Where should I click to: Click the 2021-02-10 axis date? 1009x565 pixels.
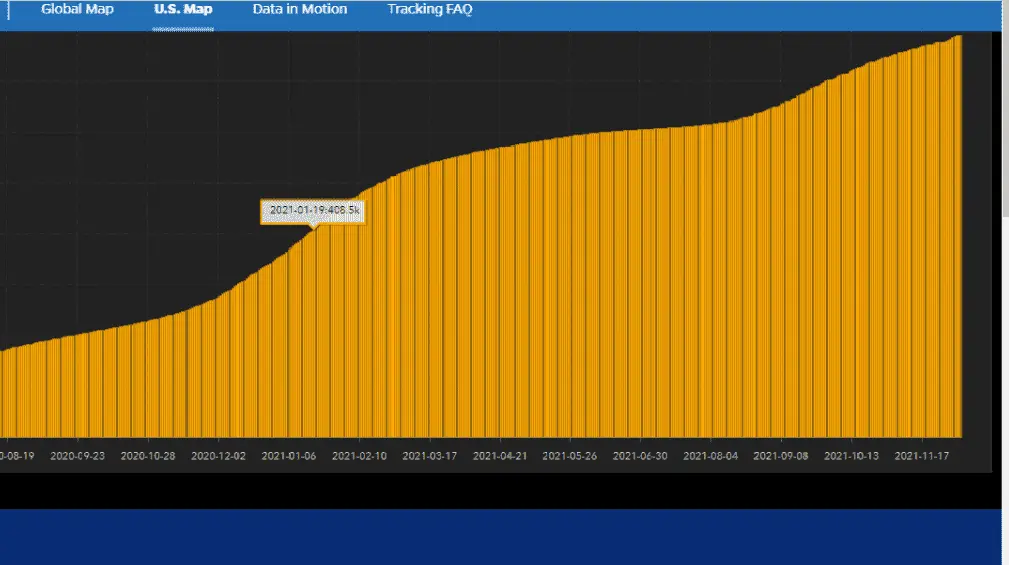pos(359,456)
